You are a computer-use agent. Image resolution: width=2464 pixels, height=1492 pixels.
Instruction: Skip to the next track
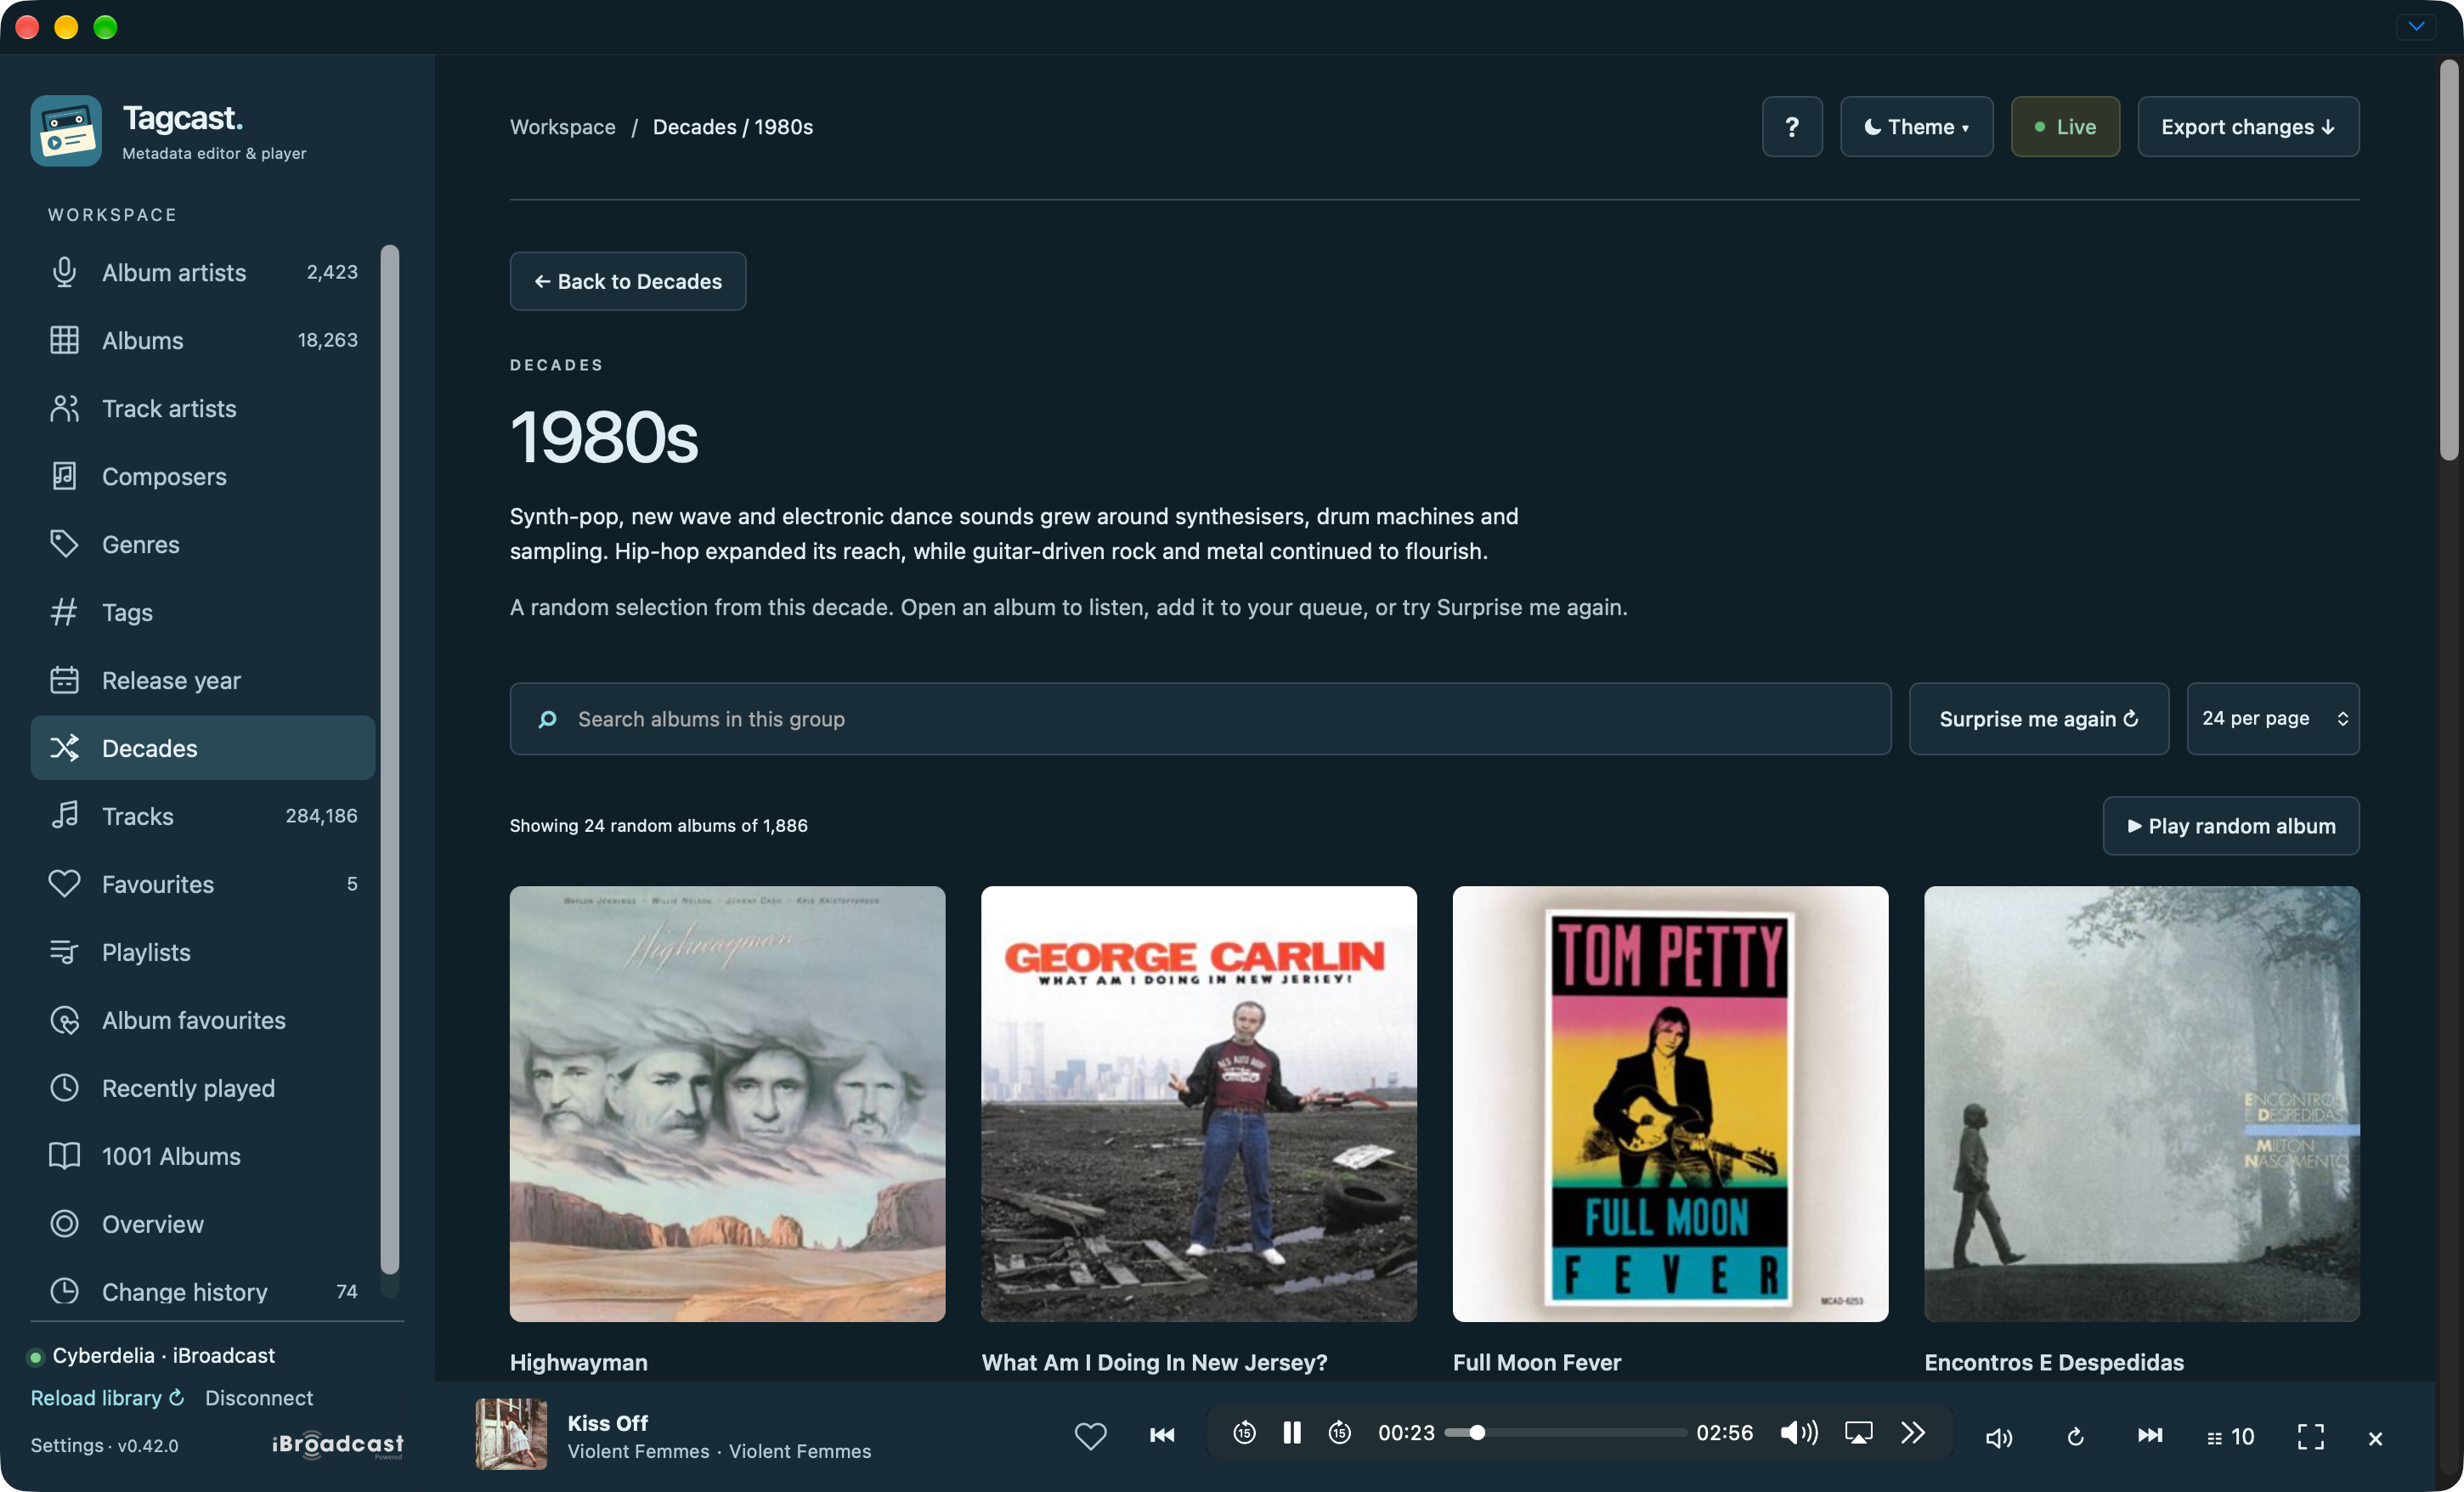pyautogui.click(x=2150, y=1436)
